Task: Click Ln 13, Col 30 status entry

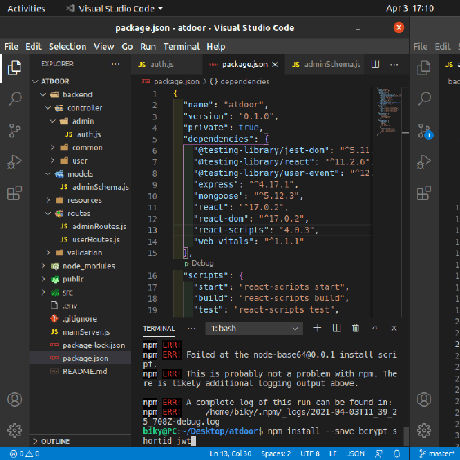Action: [x=230, y=454]
